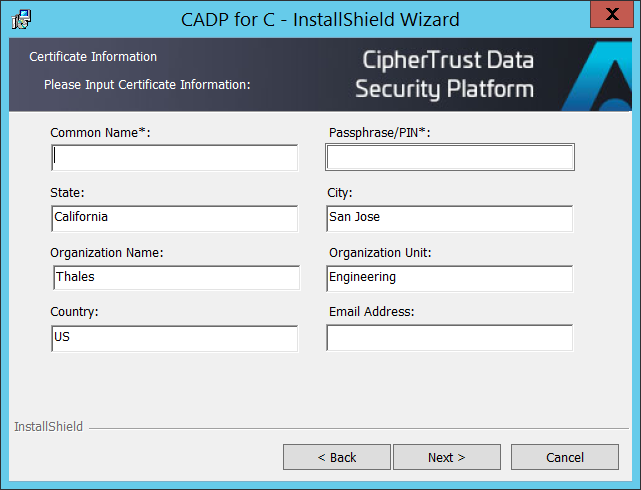The height and width of the screenshot is (490, 641).
Task: Click the Organization Unit field with Engineering
Action: (x=450, y=278)
